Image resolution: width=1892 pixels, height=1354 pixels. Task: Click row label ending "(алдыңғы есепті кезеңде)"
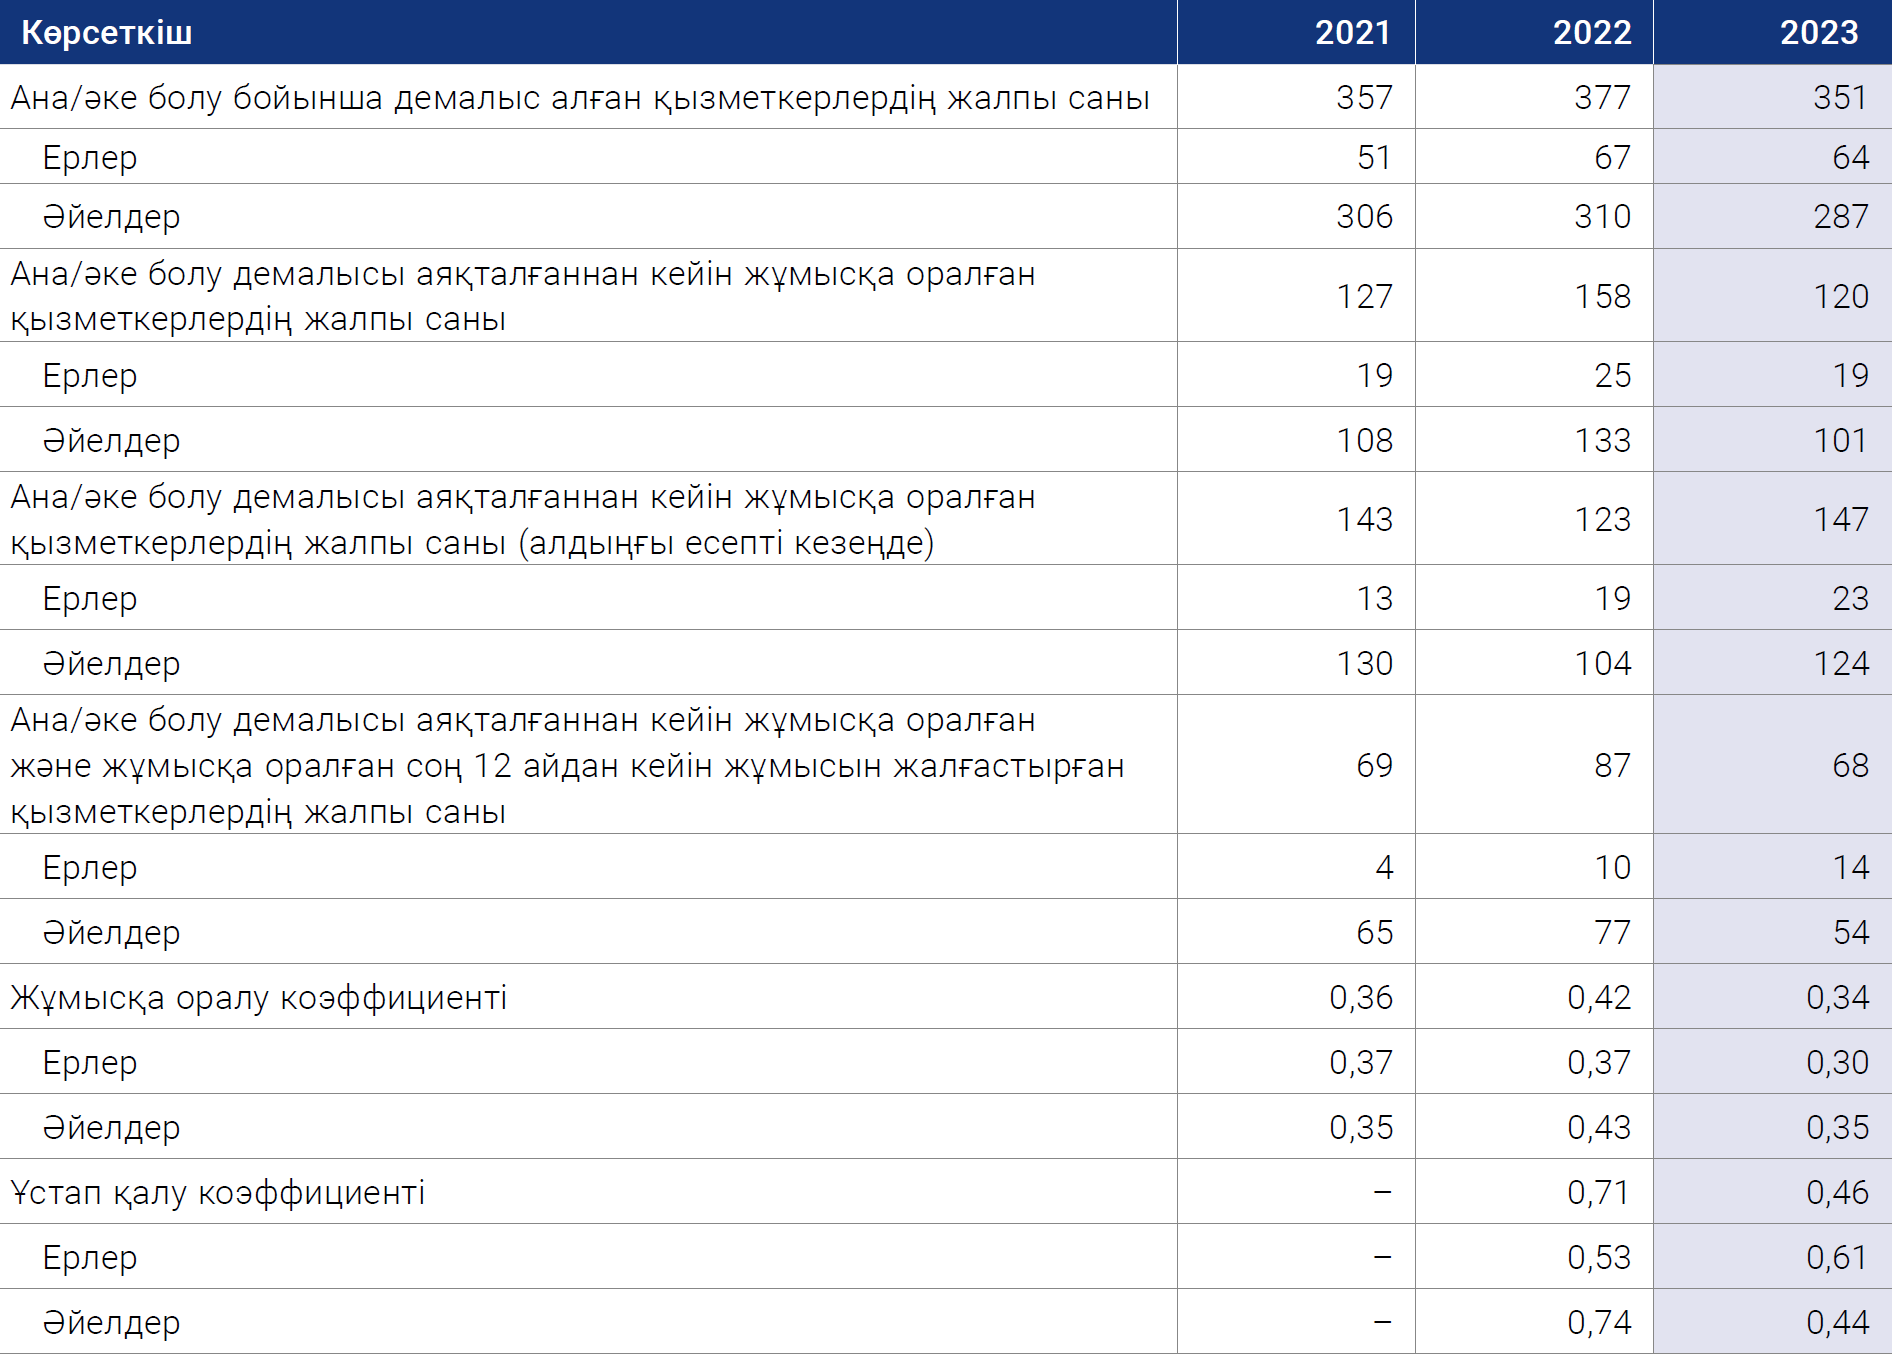click(523, 520)
